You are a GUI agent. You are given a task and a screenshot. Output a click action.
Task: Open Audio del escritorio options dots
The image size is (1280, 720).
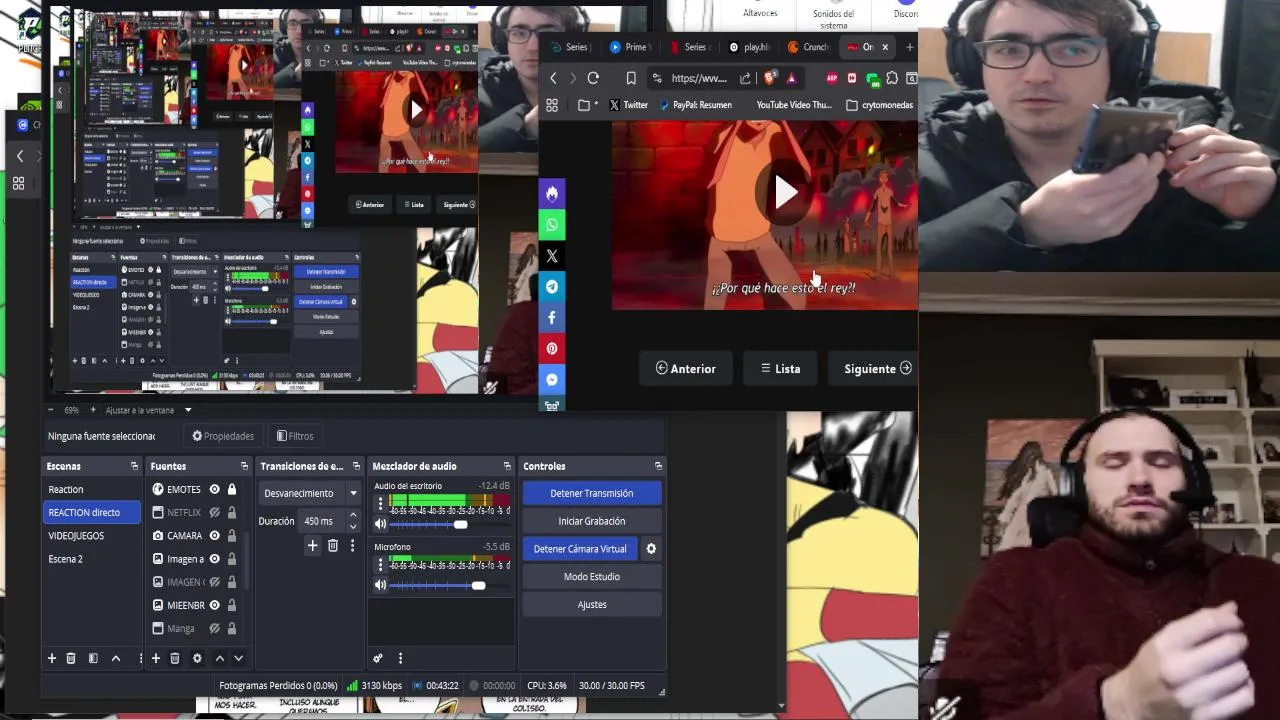[x=380, y=505]
